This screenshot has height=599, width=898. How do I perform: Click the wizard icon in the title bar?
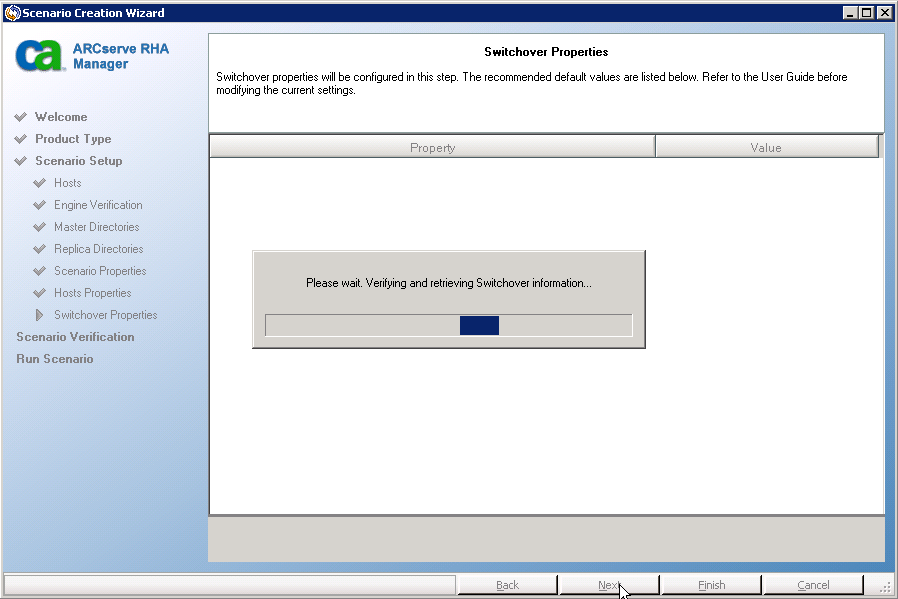pos(11,11)
